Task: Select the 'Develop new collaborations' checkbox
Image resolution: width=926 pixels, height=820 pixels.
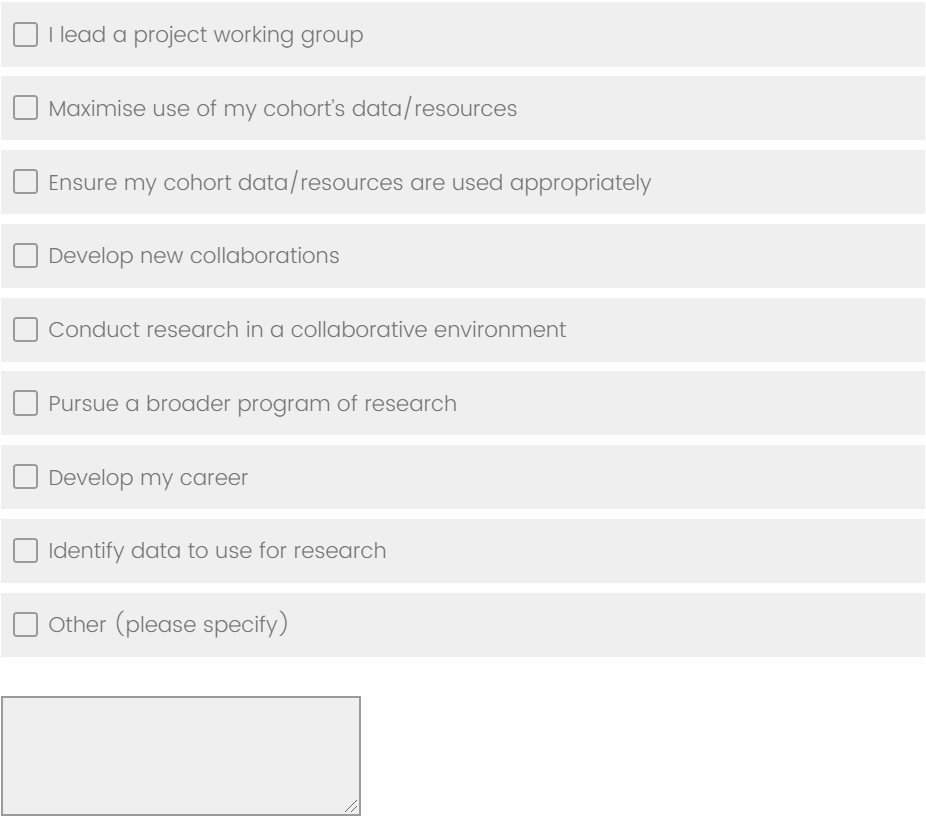Action: click(x=25, y=256)
